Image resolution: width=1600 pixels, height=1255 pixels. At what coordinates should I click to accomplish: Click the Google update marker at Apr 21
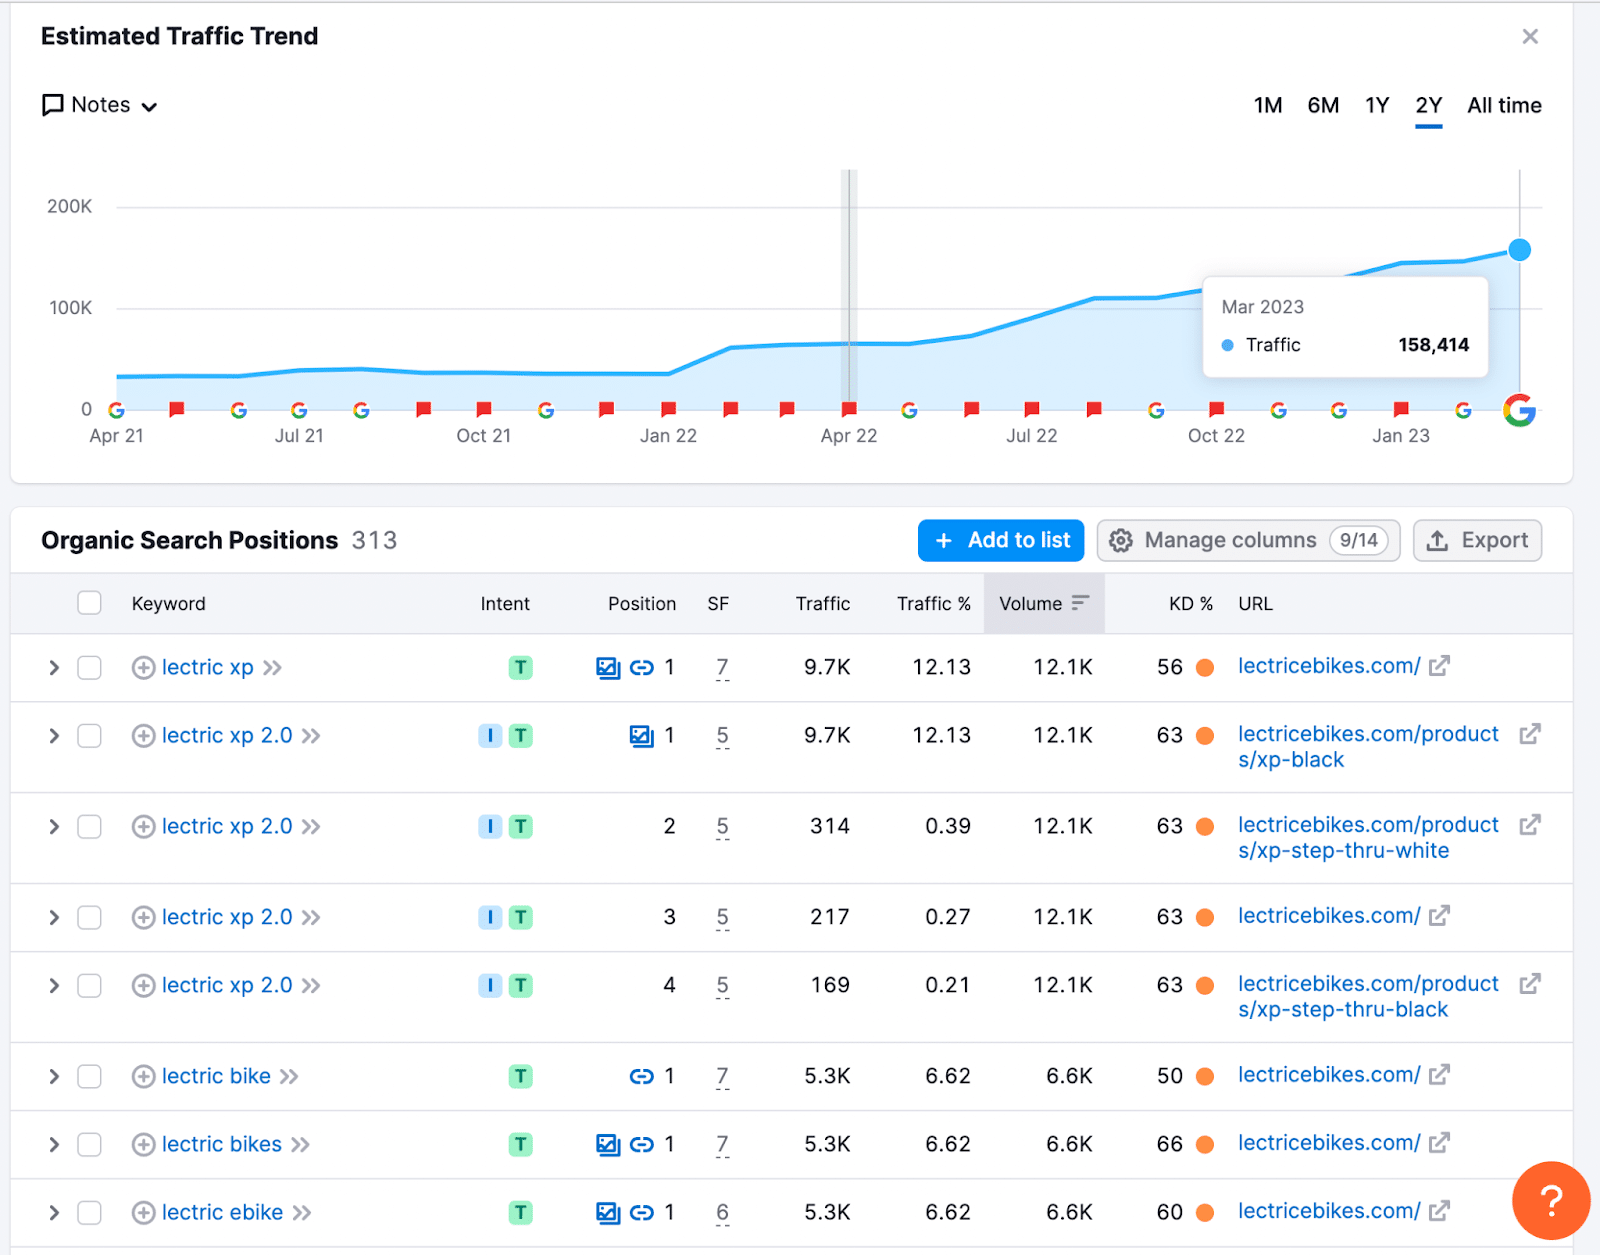pyautogui.click(x=116, y=410)
